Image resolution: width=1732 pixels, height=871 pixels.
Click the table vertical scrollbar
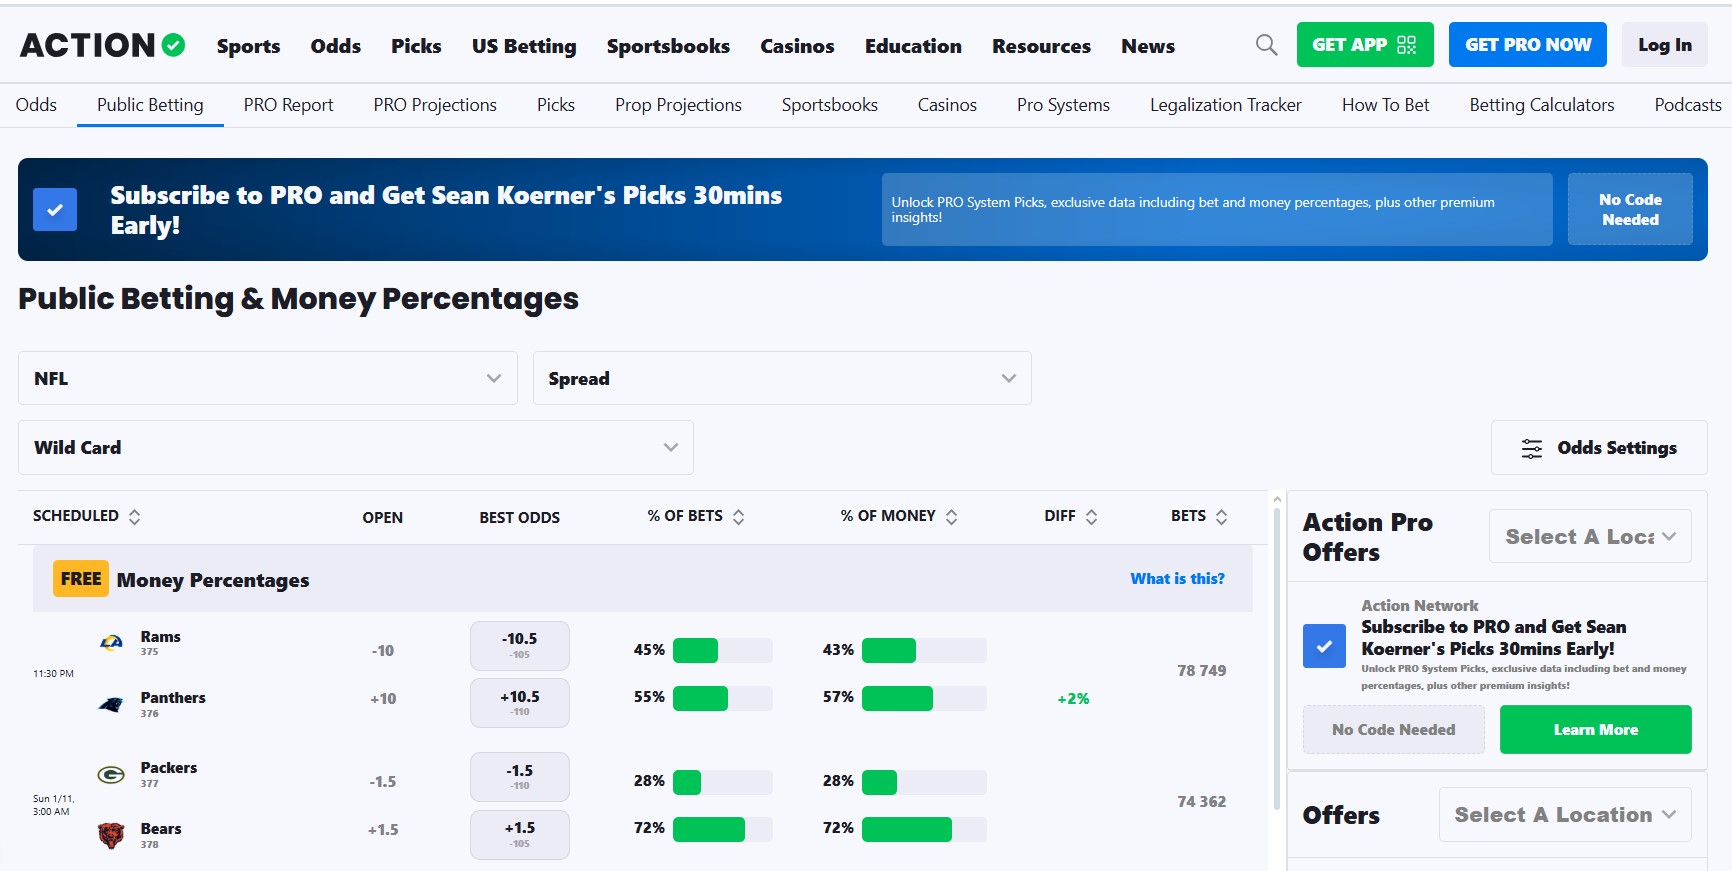coord(1277,660)
